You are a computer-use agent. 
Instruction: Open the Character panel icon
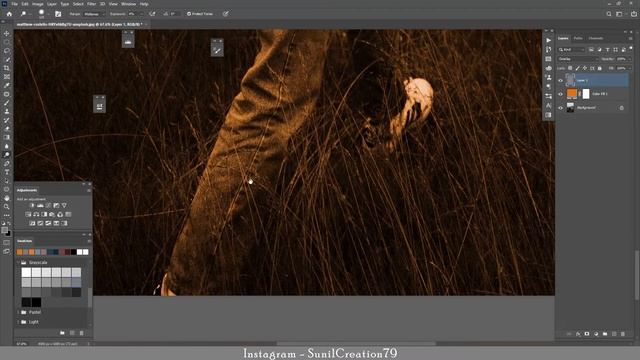coord(549,106)
